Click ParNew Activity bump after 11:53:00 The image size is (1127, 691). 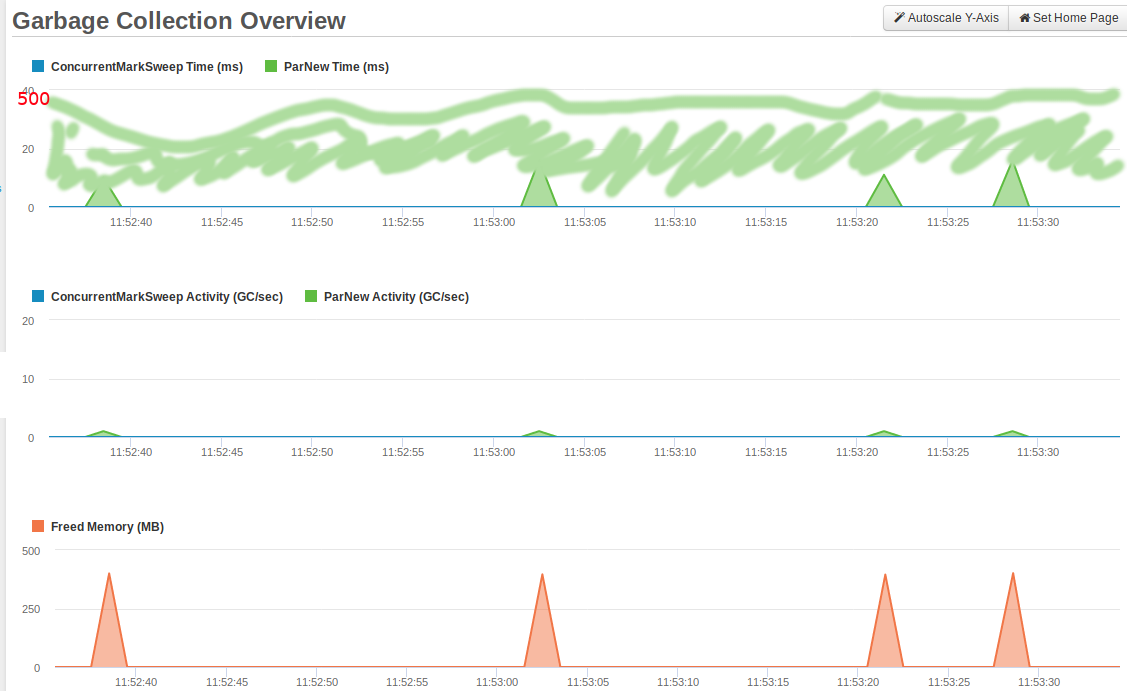538,434
